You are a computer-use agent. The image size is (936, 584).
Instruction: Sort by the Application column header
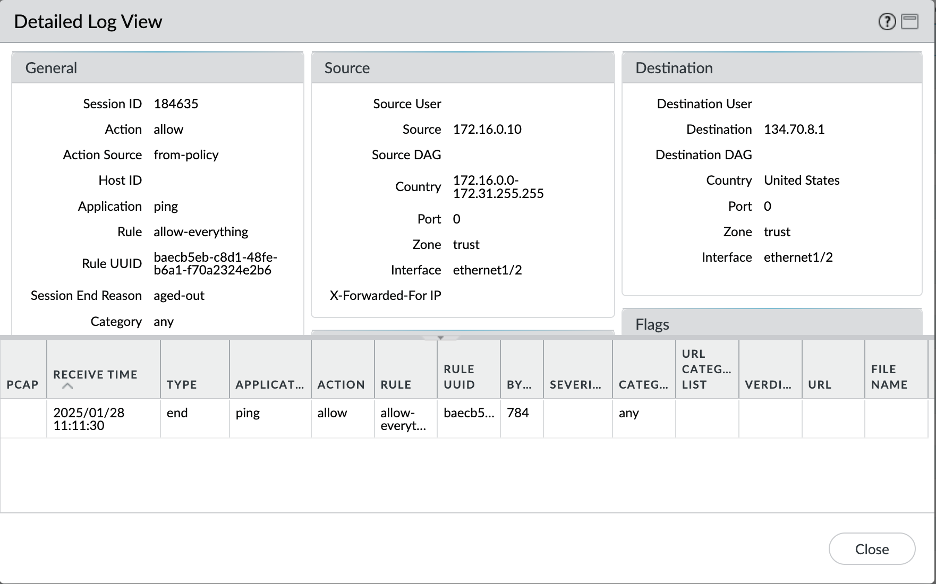(x=269, y=384)
